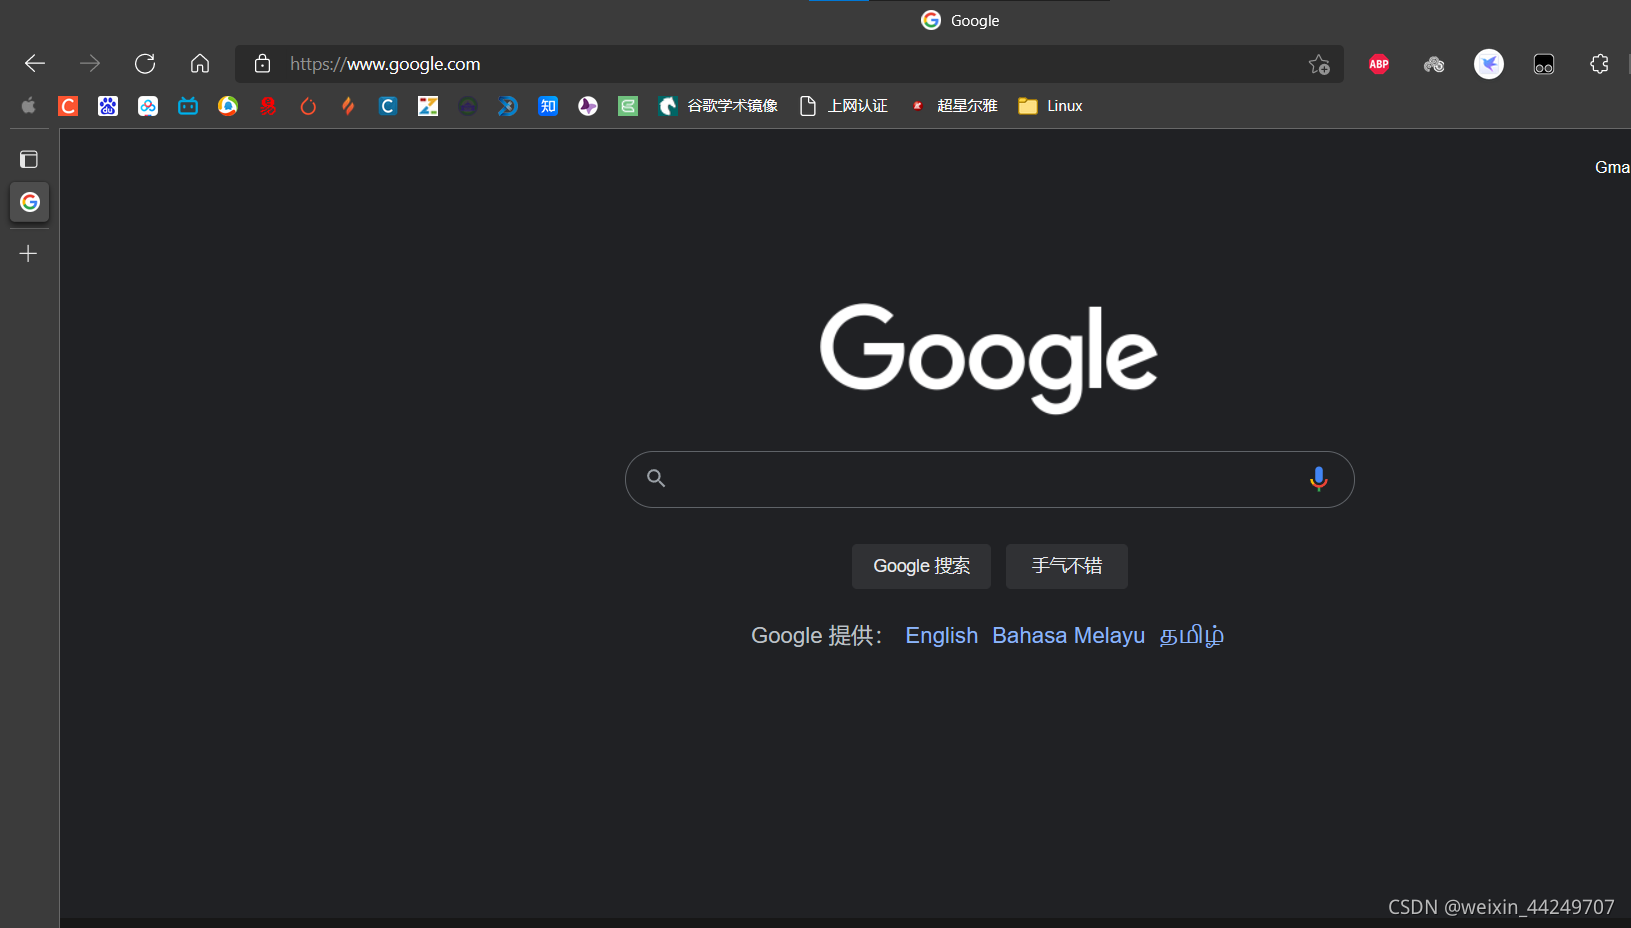Open the Gmail link at the page corner
Image resolution: width=1631 pixels, height=928 pixels.
1612,167
